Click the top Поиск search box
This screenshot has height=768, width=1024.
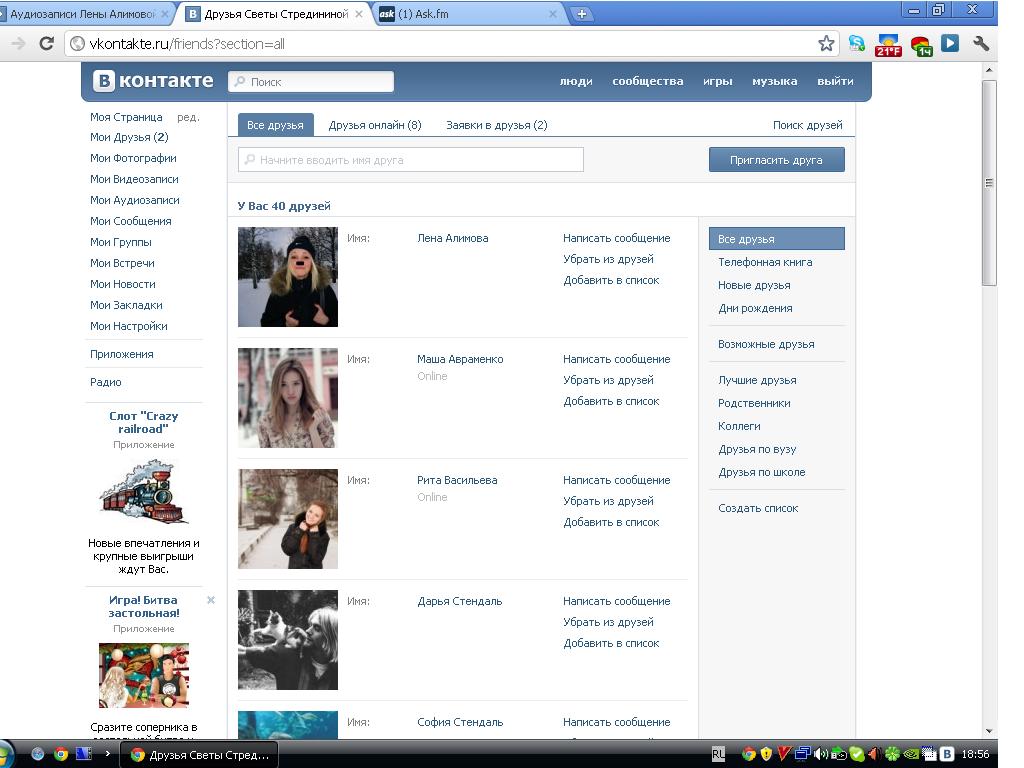tap(311, 82)
